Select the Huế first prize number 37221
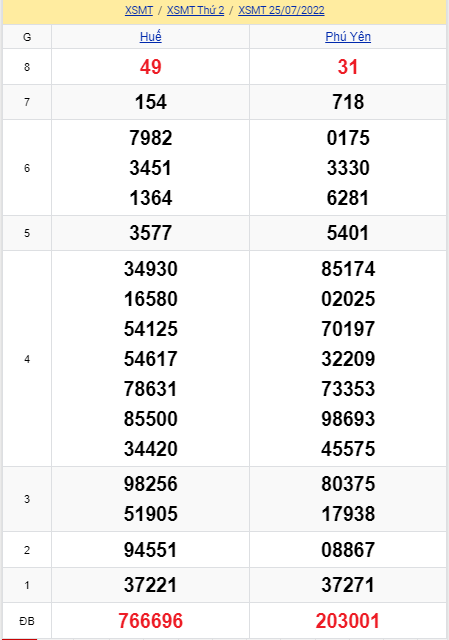 pyautogui.click(x=151, y=585)
